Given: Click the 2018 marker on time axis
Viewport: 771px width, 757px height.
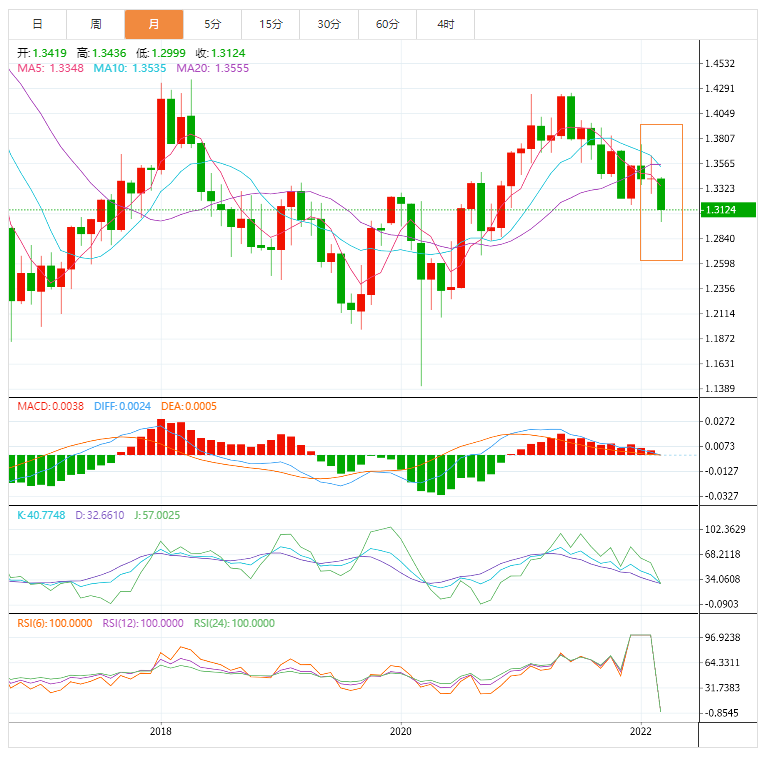Looking at the screenshot, I should point(160,731).
